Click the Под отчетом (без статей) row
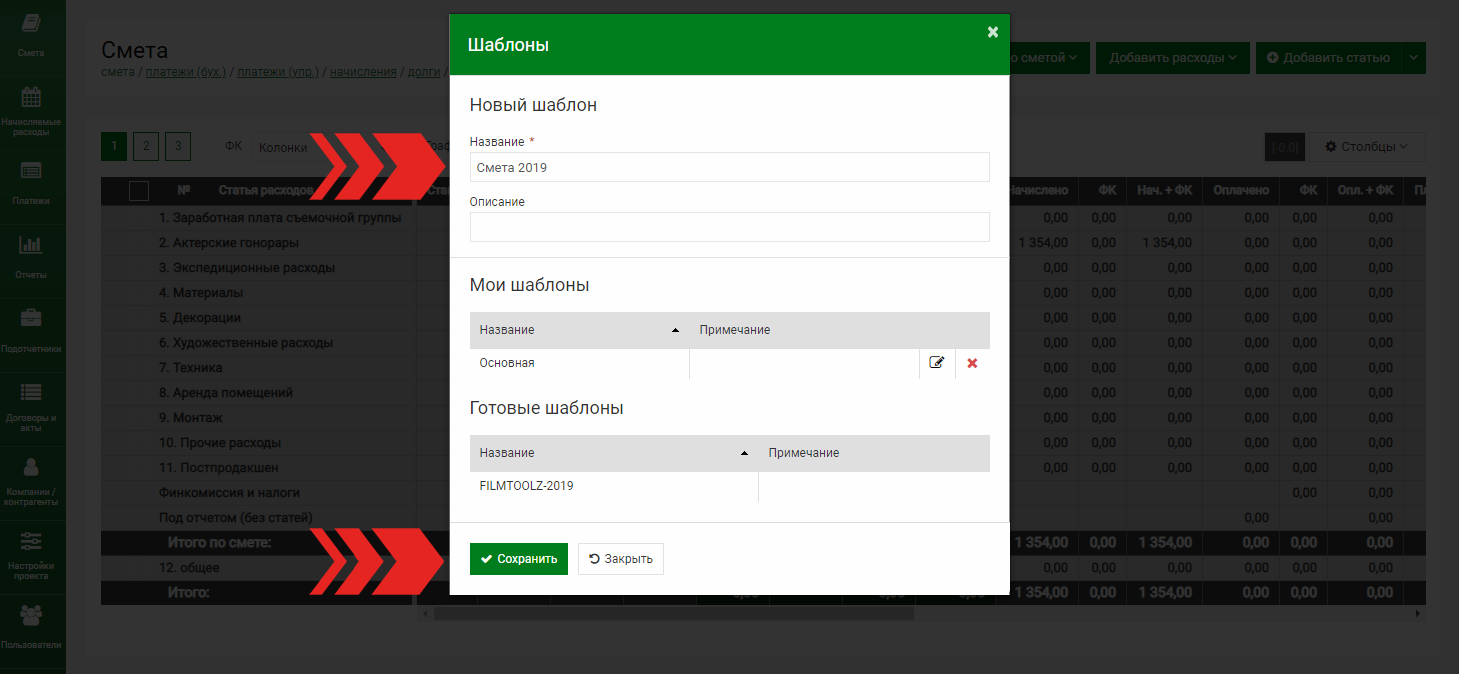This screenshot has width=1459, height=674. (x=236, y=517)
